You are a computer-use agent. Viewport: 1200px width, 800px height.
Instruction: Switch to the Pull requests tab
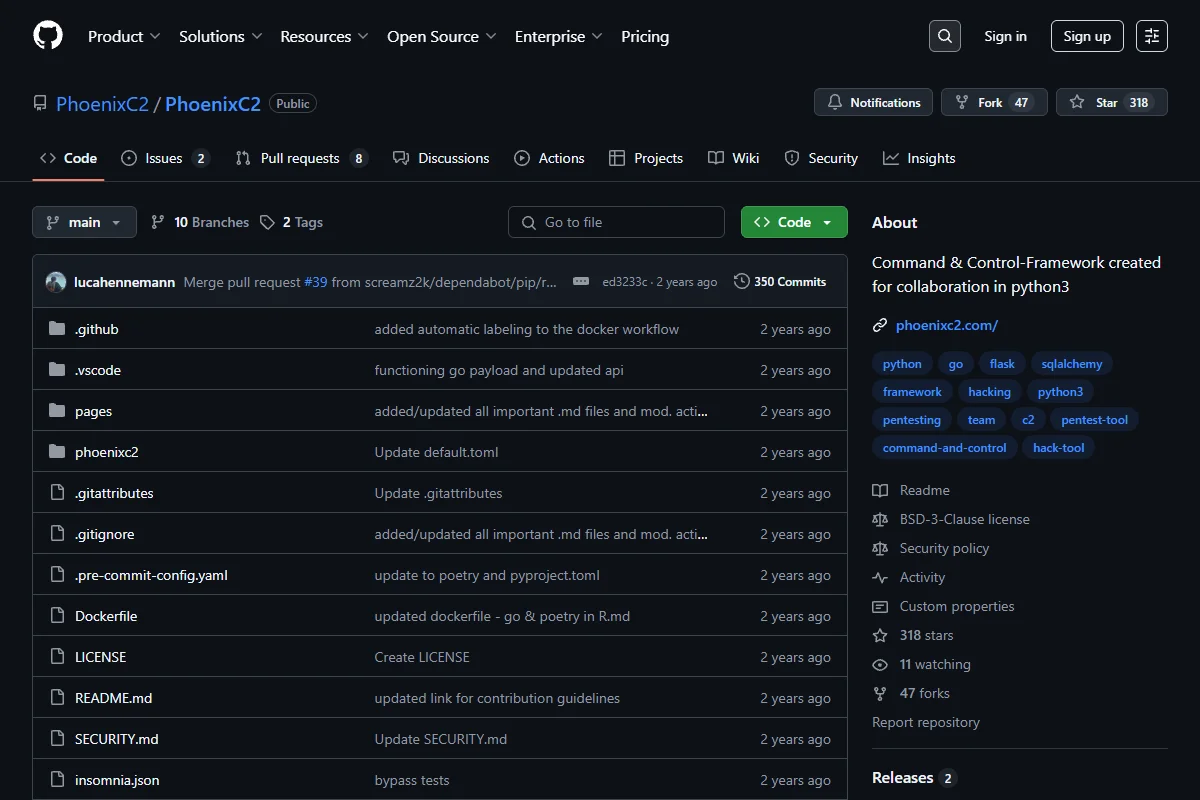(301, 158)
